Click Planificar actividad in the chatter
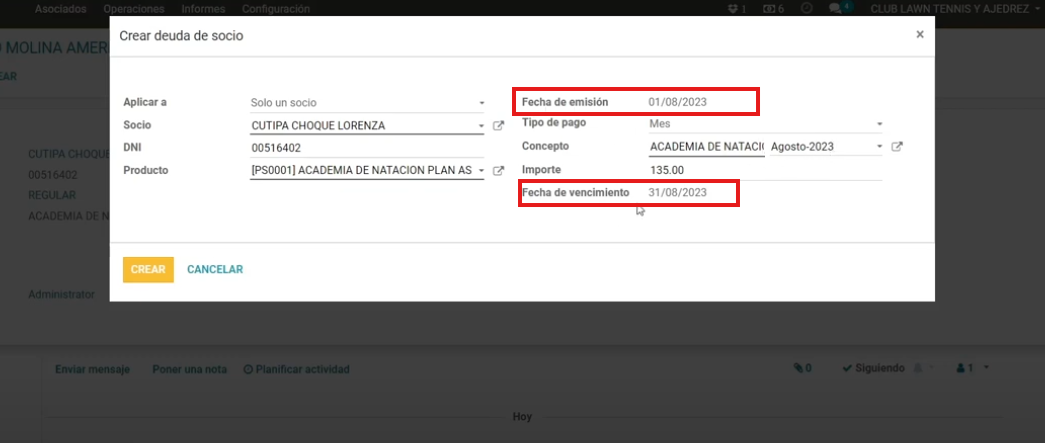This screenshot has height=443, width=1045. [297, 369]
